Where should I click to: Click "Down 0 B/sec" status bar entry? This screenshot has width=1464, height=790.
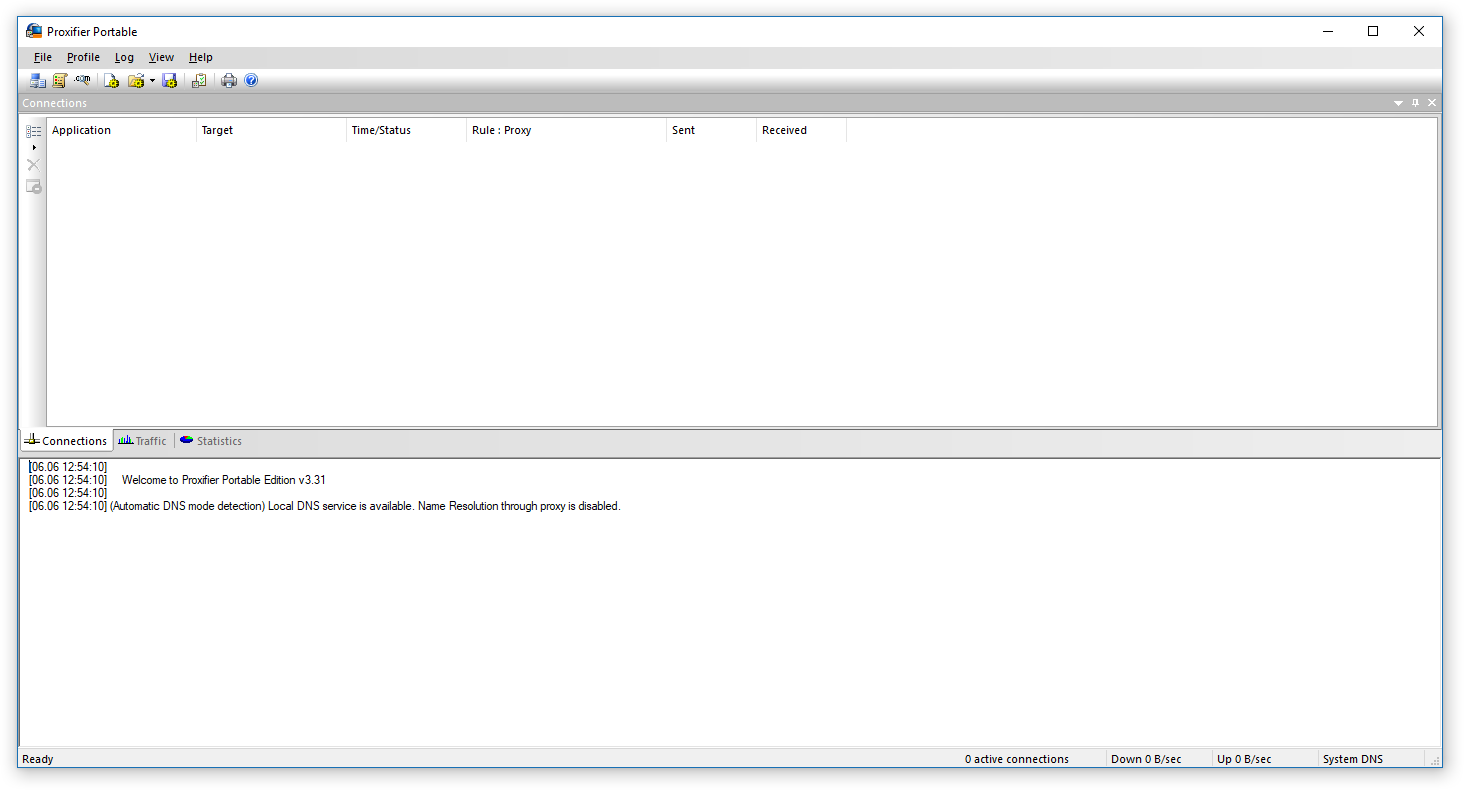pyautogui.click(x=1146, y=759)
